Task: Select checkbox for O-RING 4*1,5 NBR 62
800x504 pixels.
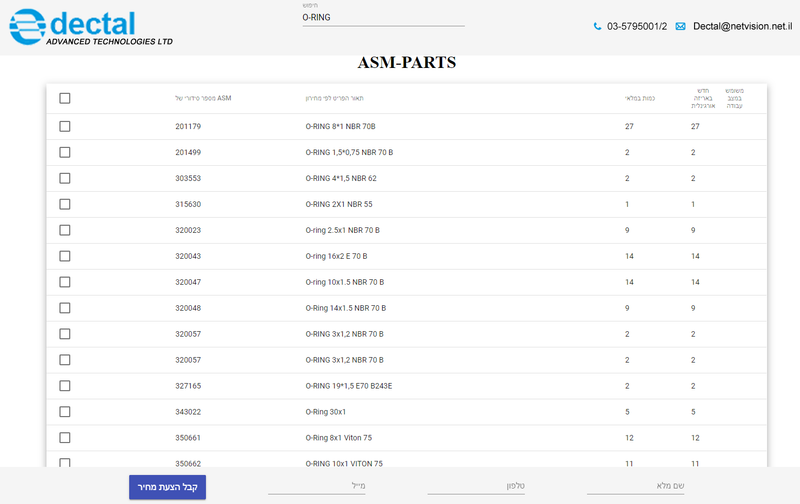Action: [x=65, y=178]
